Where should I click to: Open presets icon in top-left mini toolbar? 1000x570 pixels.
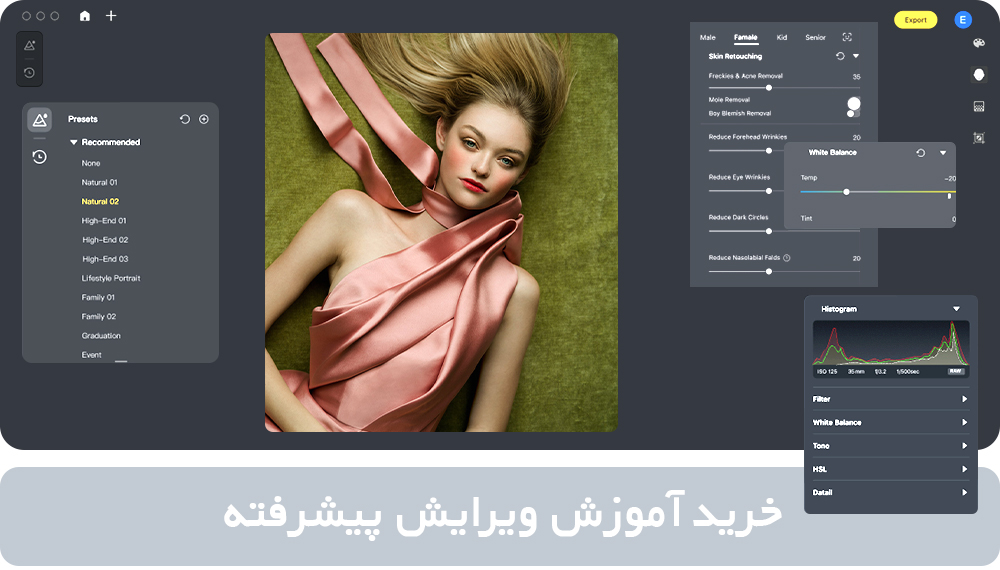pos(29,46)
